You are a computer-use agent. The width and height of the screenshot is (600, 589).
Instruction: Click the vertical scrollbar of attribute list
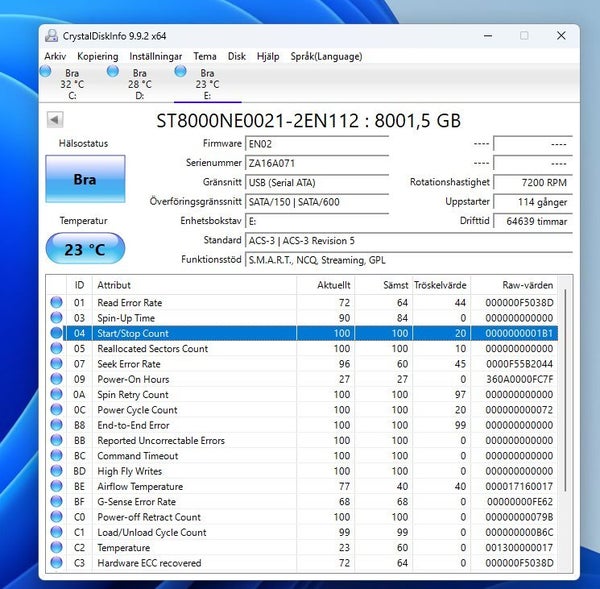(565, 390)
